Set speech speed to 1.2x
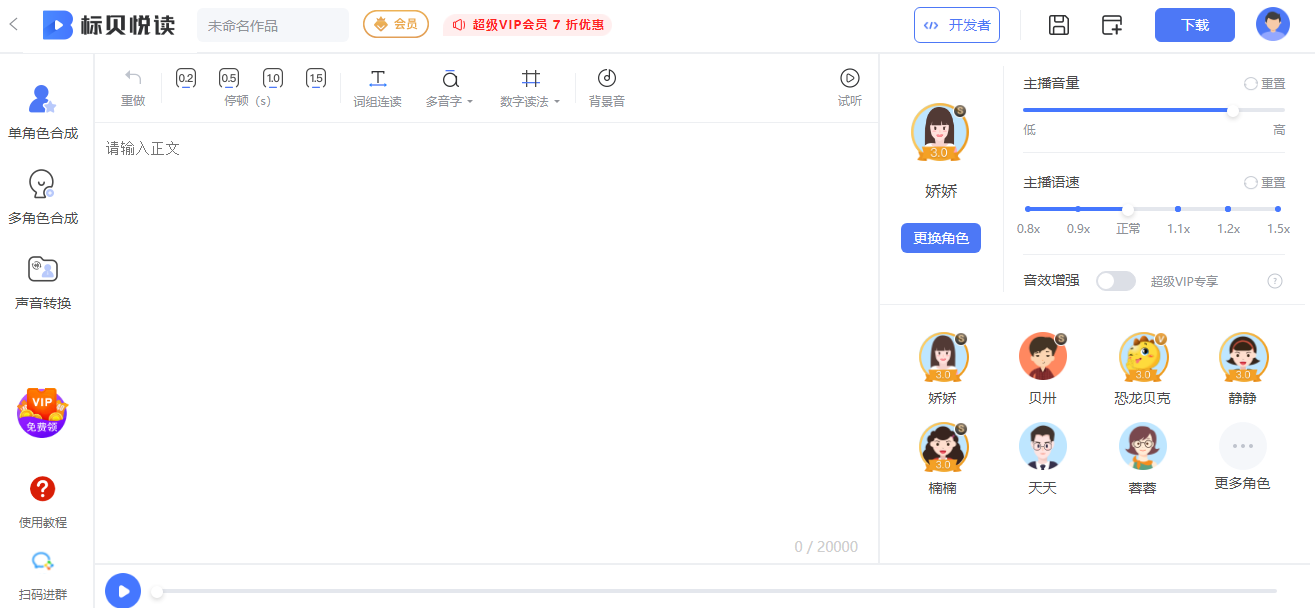Viewport: 1315px width, 608px height. [1228, 209]
